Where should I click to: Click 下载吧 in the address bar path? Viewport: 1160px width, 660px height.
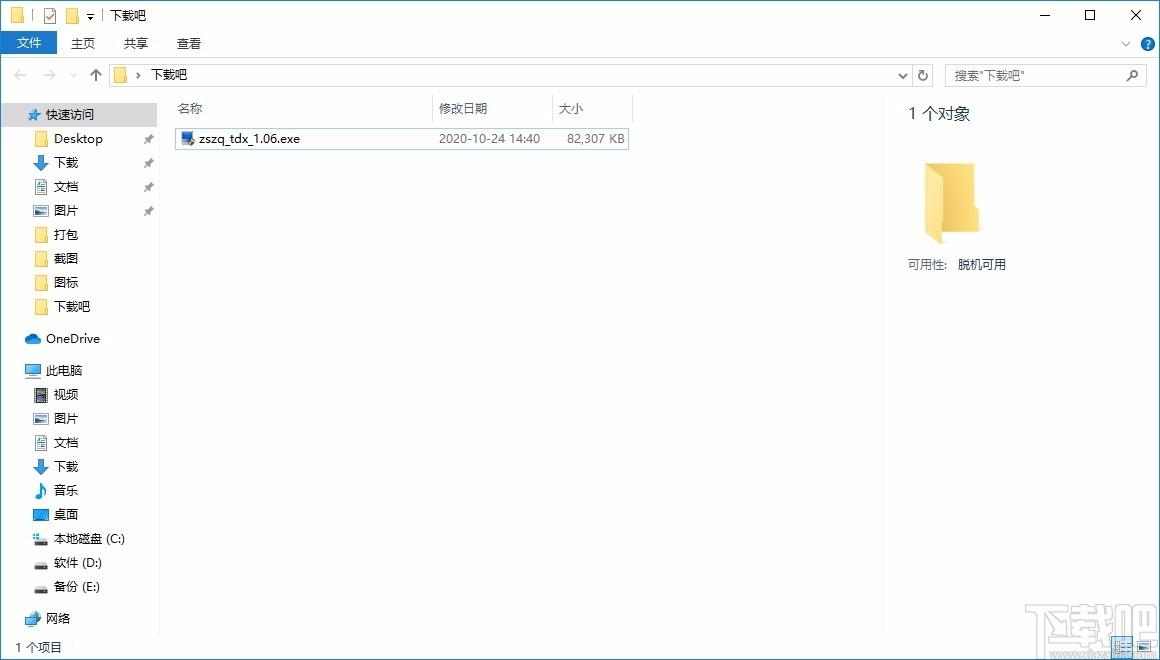(x=169, y=75)
